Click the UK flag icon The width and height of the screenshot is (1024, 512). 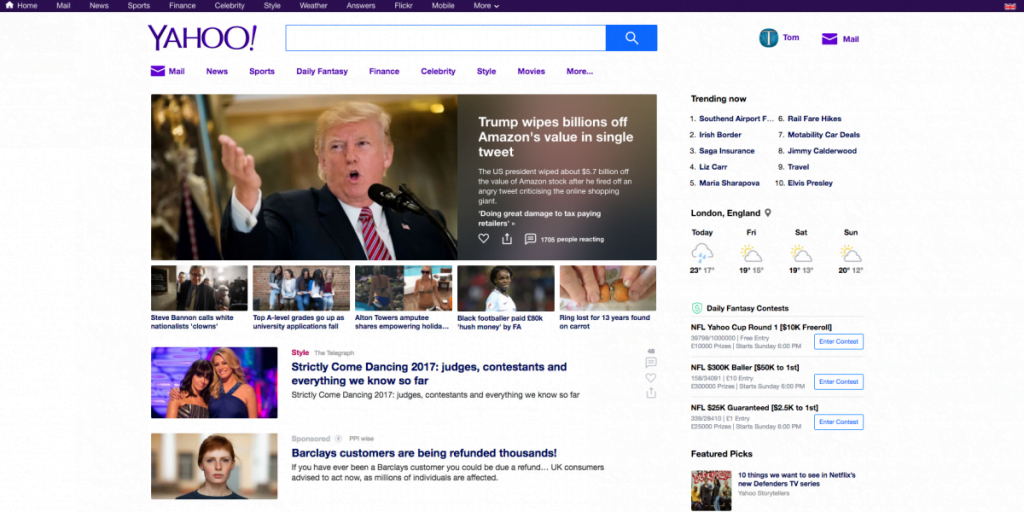click(1010, 6)
